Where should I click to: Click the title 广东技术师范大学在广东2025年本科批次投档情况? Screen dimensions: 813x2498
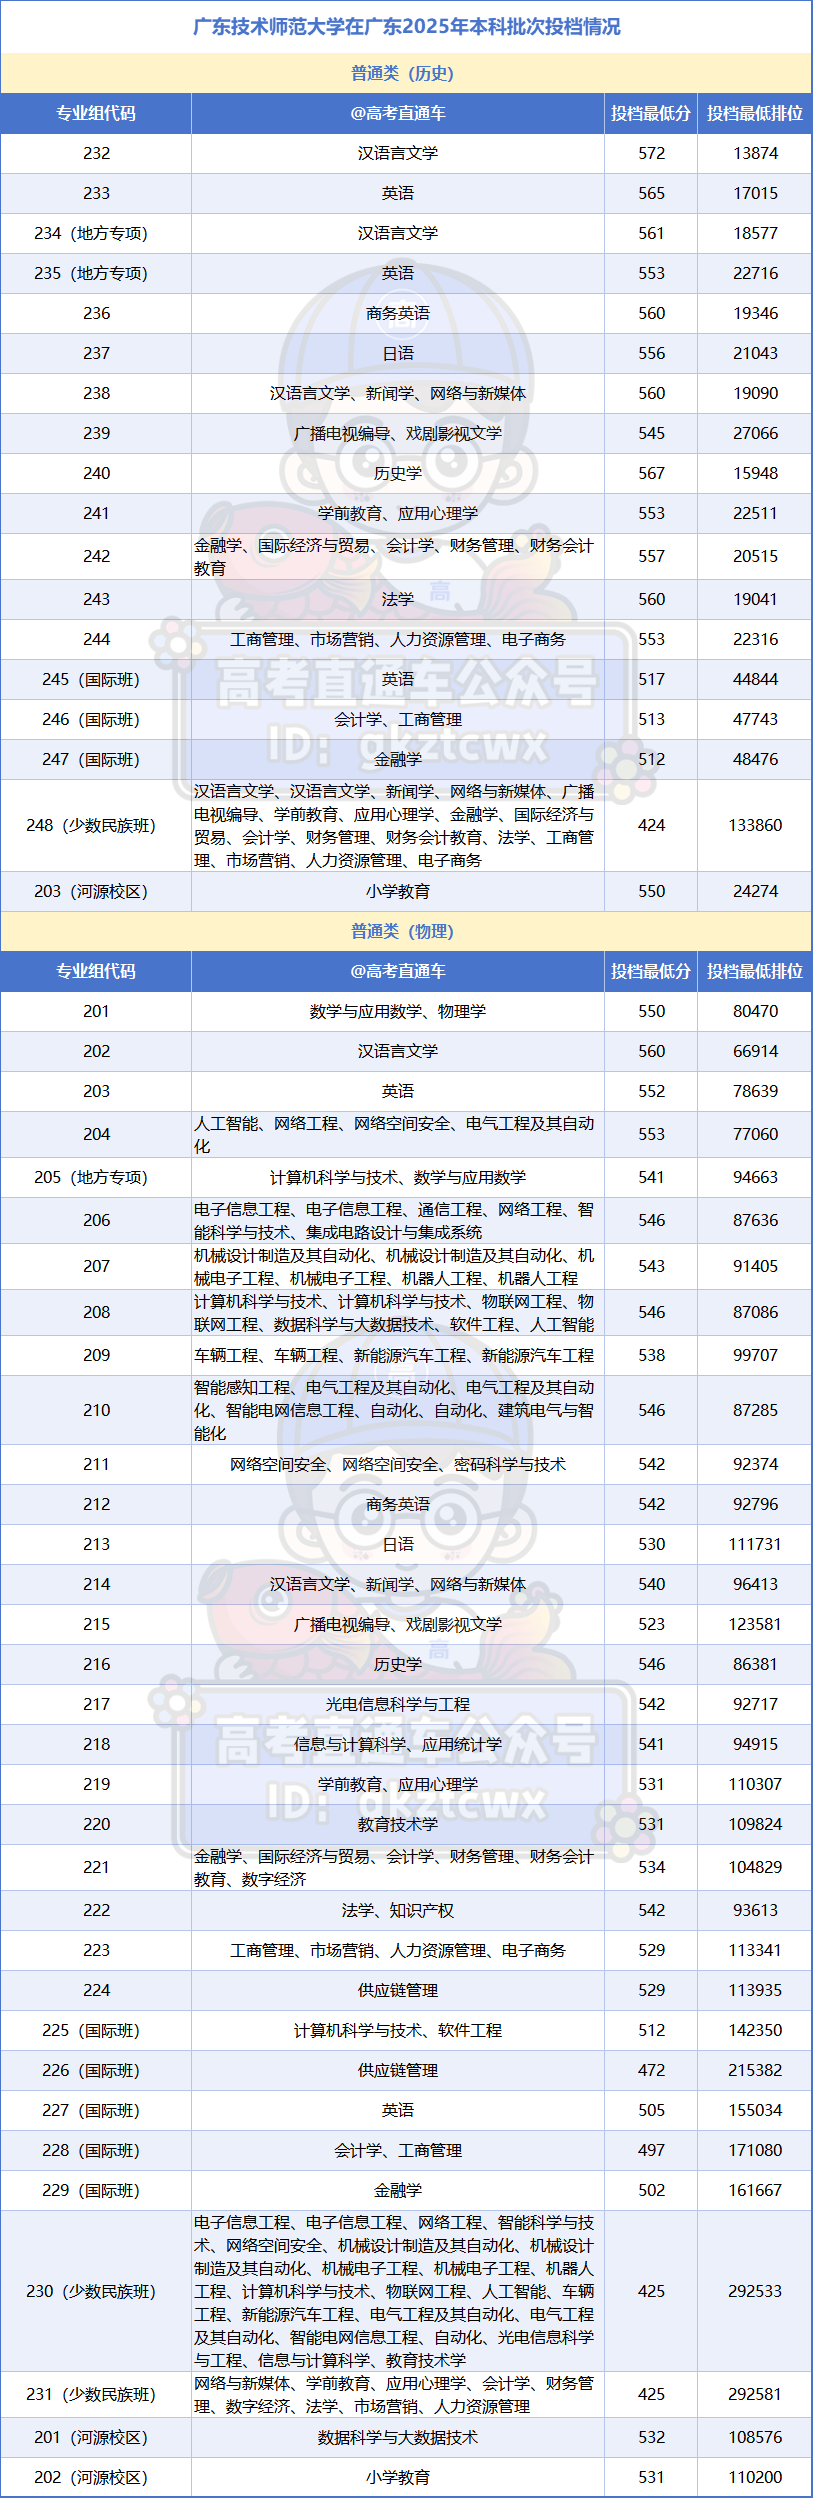[x=406, y=27]
